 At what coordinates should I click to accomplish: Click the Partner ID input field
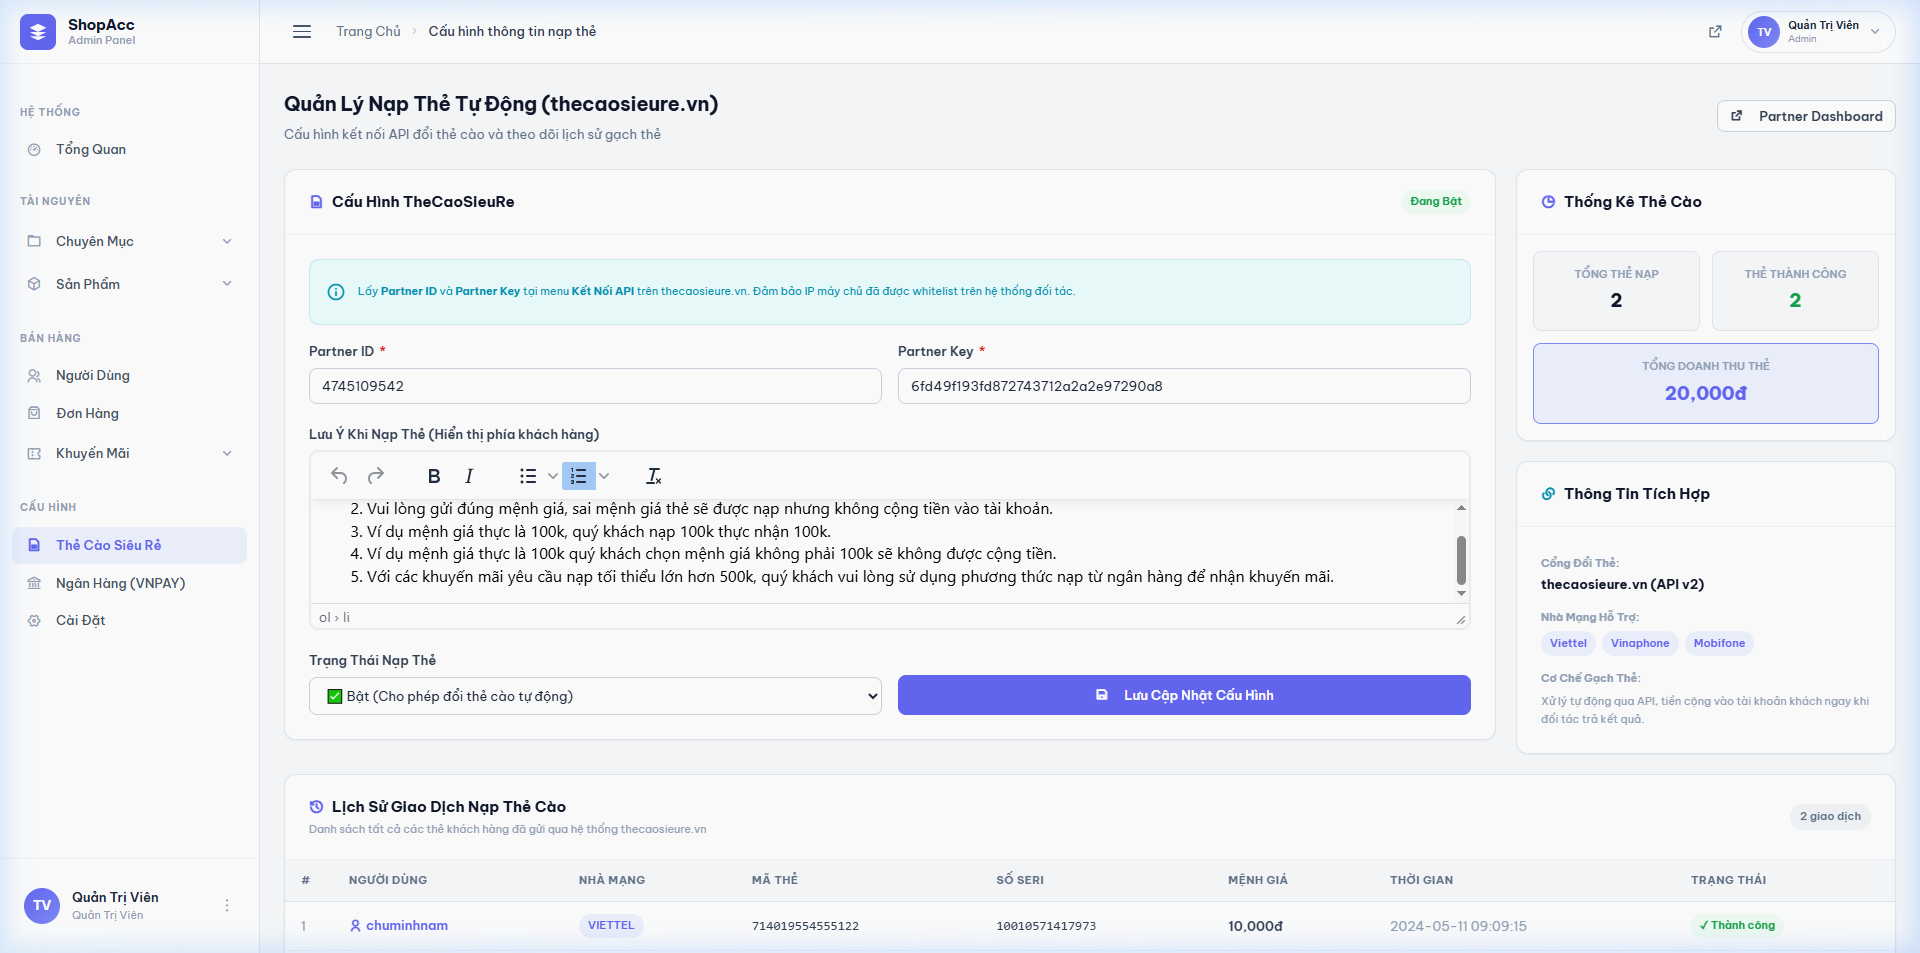tap(595, 386)
